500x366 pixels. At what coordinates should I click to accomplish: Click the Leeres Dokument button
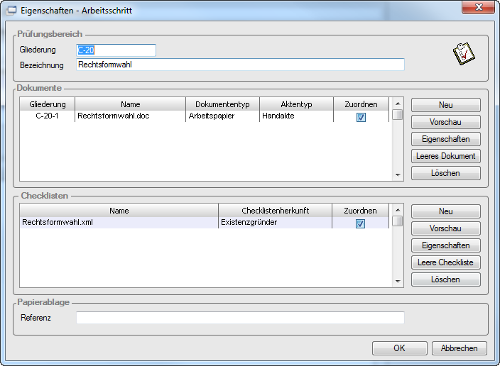pos(446,156)
